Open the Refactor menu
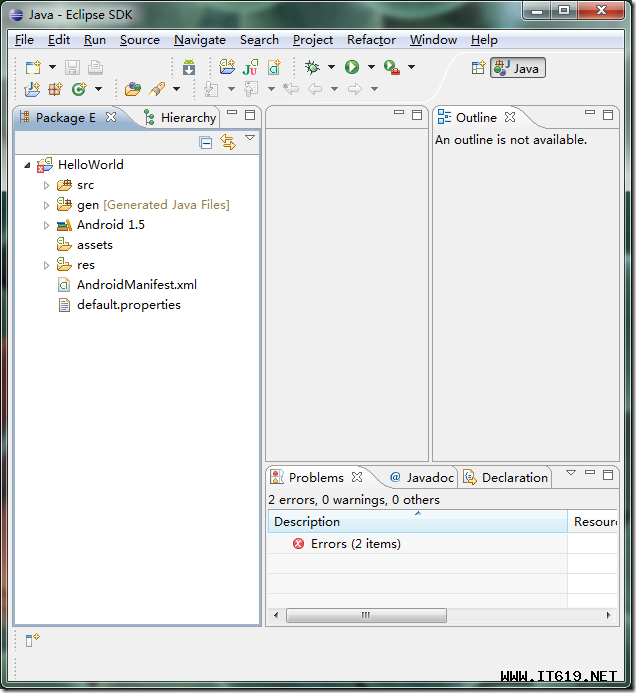The height and width of the screenshot is (693, 636). point(371,40)
